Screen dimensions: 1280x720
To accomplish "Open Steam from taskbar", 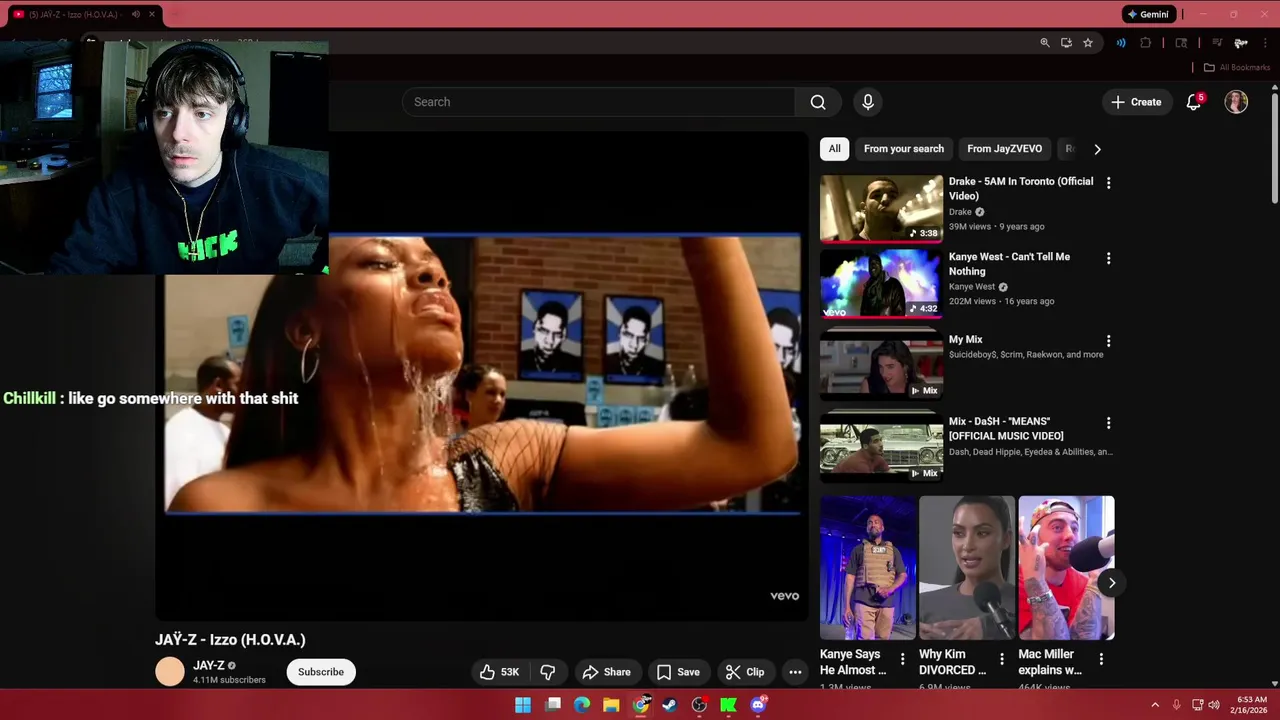I will 670,705.
